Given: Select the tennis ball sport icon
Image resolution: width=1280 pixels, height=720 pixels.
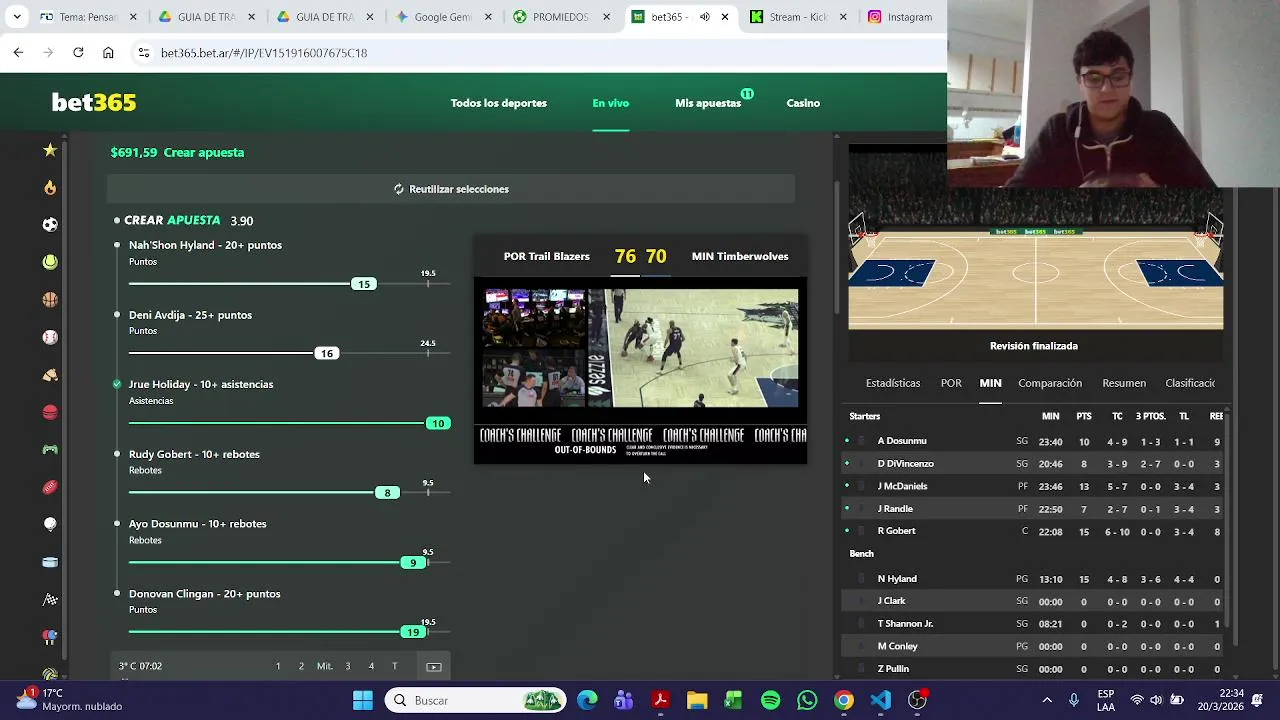Looking at the screenshot, I should [50, 262].
